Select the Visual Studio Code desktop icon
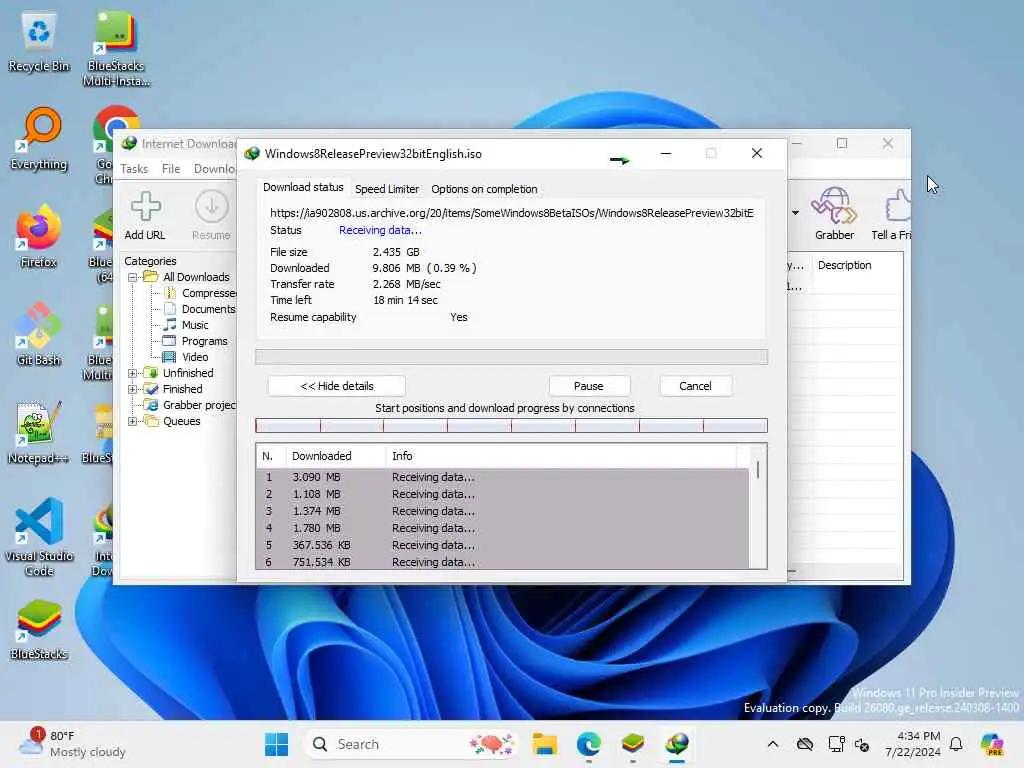The width and height of the screenshot is (1024, 768). [39, 537]
